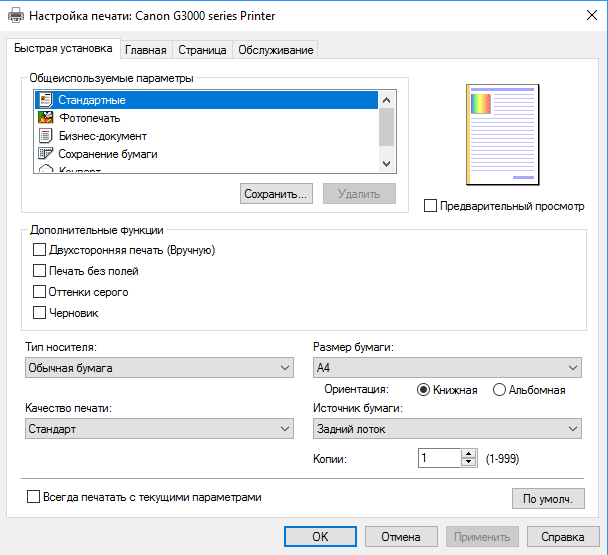The height and width of the screenshot is (555, 608).
Task: Close the Настройка печати dialog
Action: pyautogui.click(x=592, y=16)
